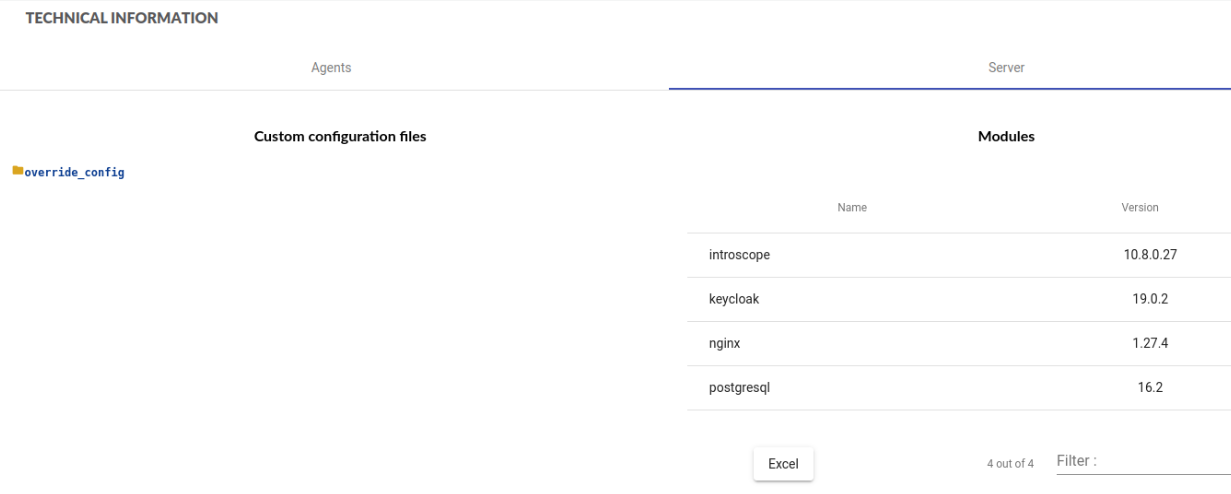The width and height of the screenshot is (1231, 494).
Task: Sort modules by the Version column header
Action: (1140, 208)
